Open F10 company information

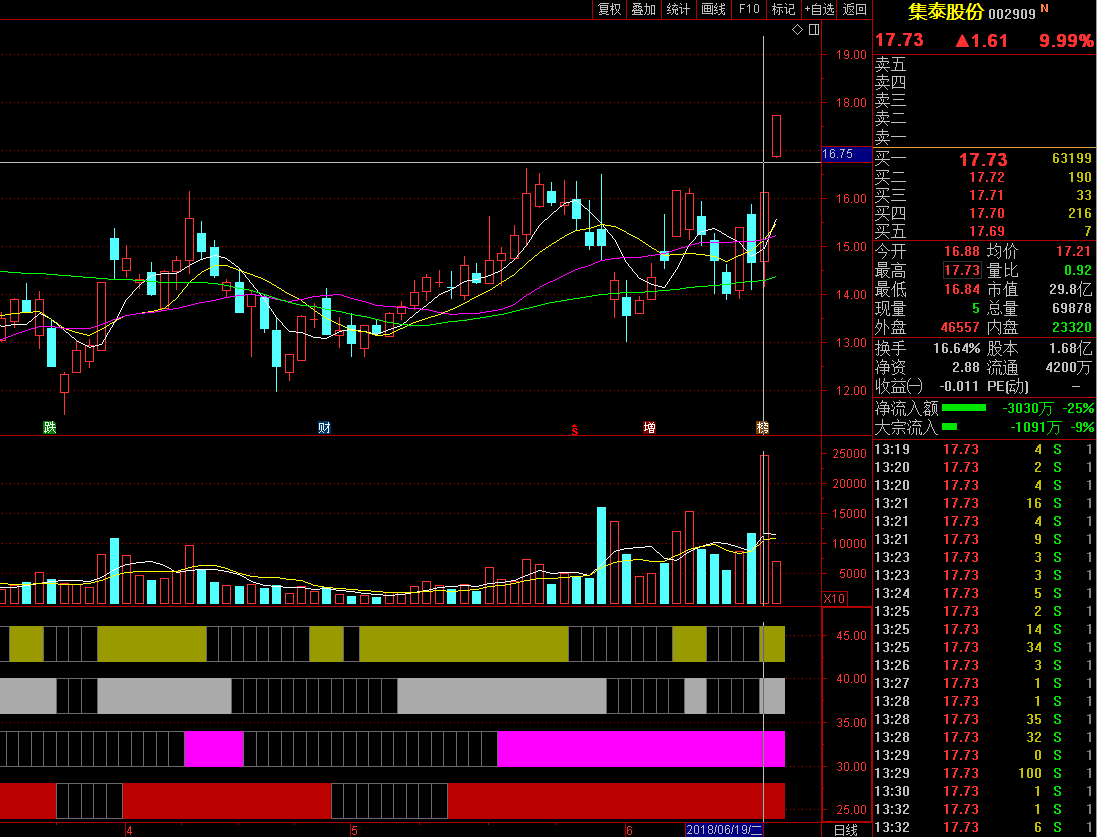(749, 9)
